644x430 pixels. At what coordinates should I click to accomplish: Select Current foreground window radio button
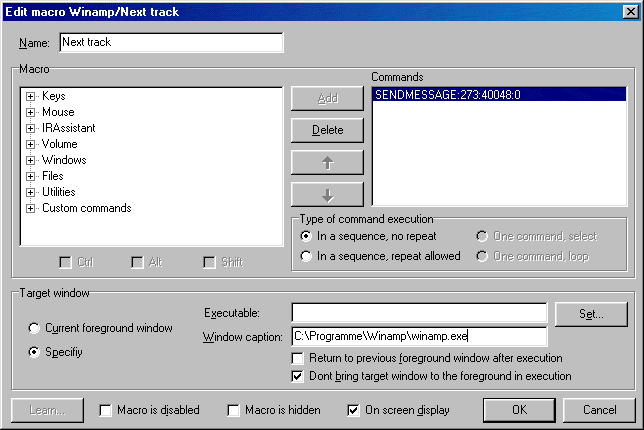click(34, 328)
